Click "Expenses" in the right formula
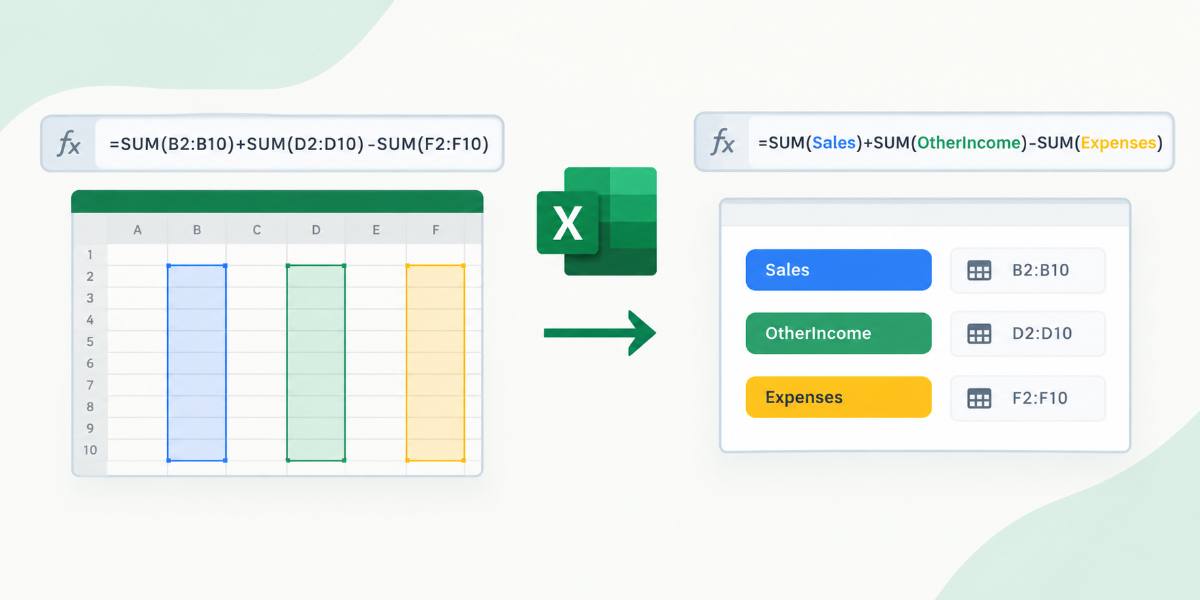Image resolution: width=1200 pixels, height=600 pixels. click(x=1119, y=143)
